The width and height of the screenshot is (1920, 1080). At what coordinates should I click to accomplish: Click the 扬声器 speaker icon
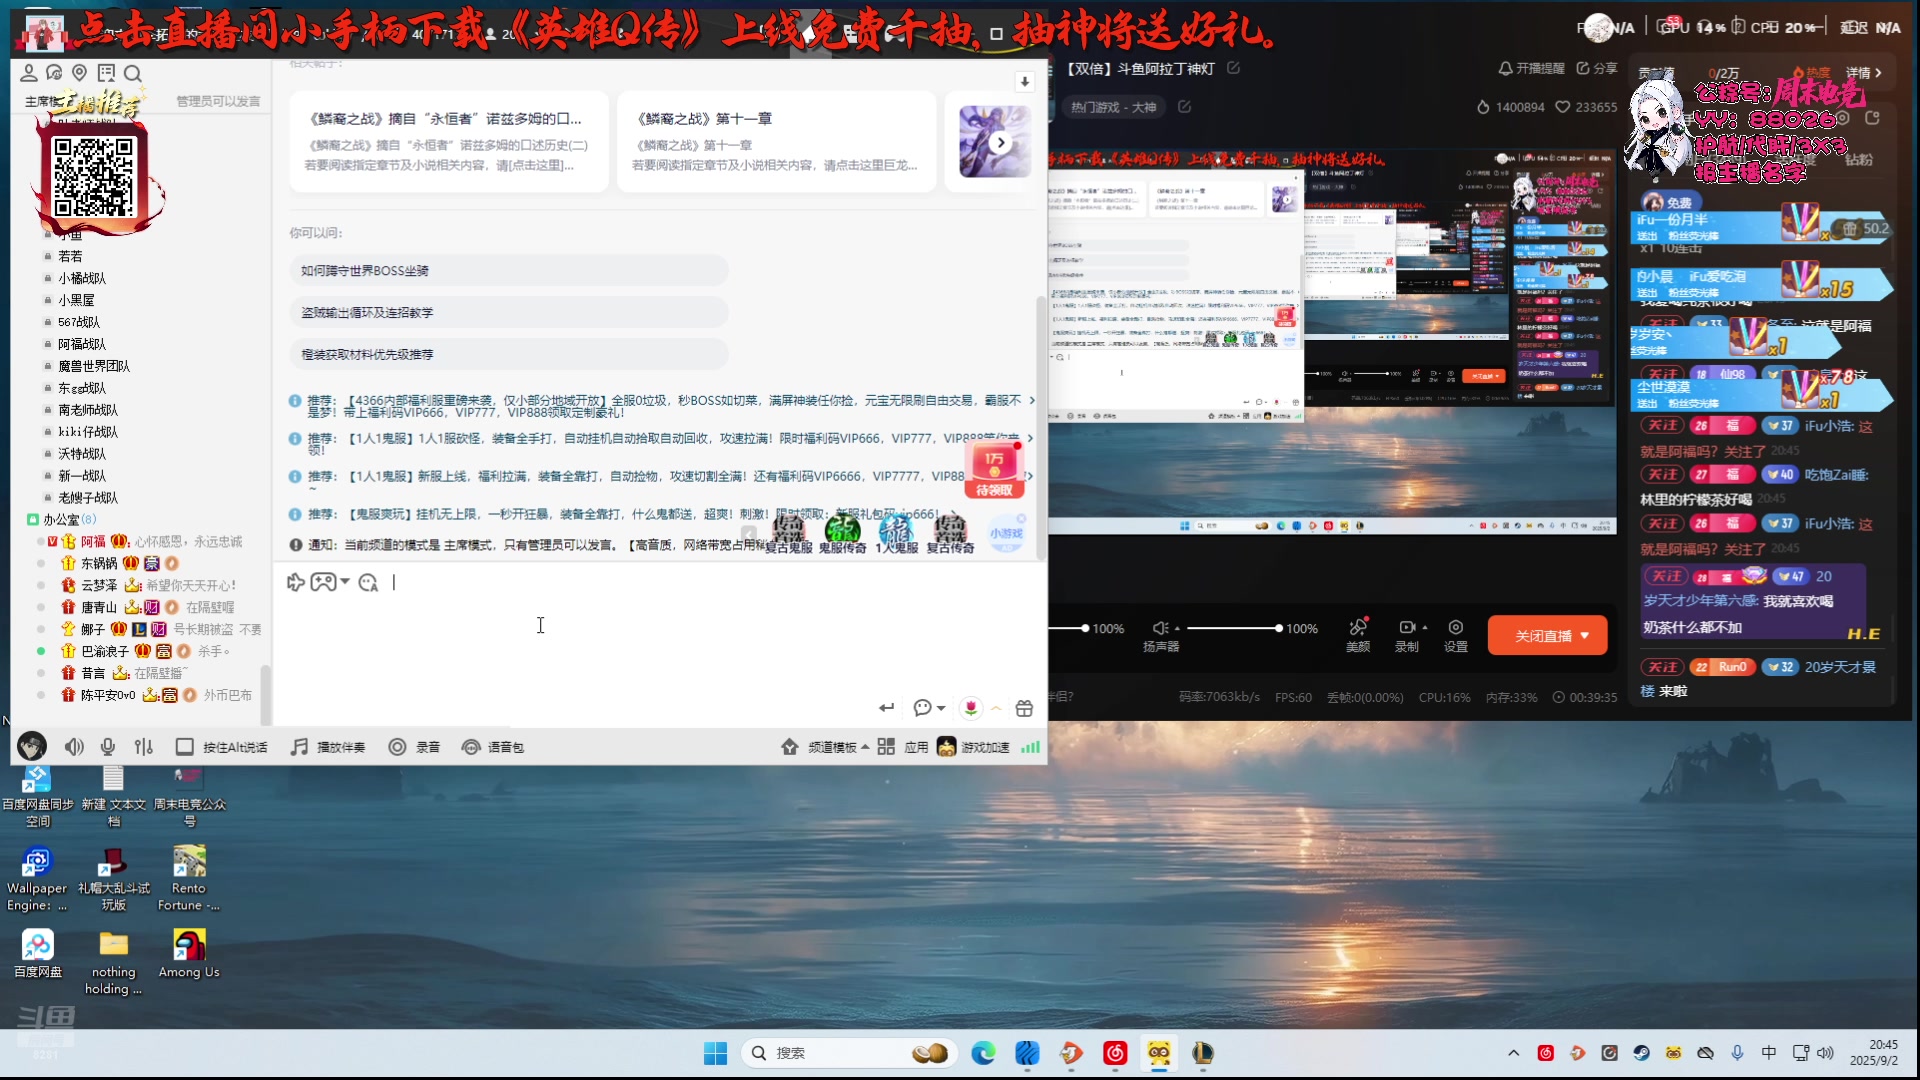point(1160,628)
